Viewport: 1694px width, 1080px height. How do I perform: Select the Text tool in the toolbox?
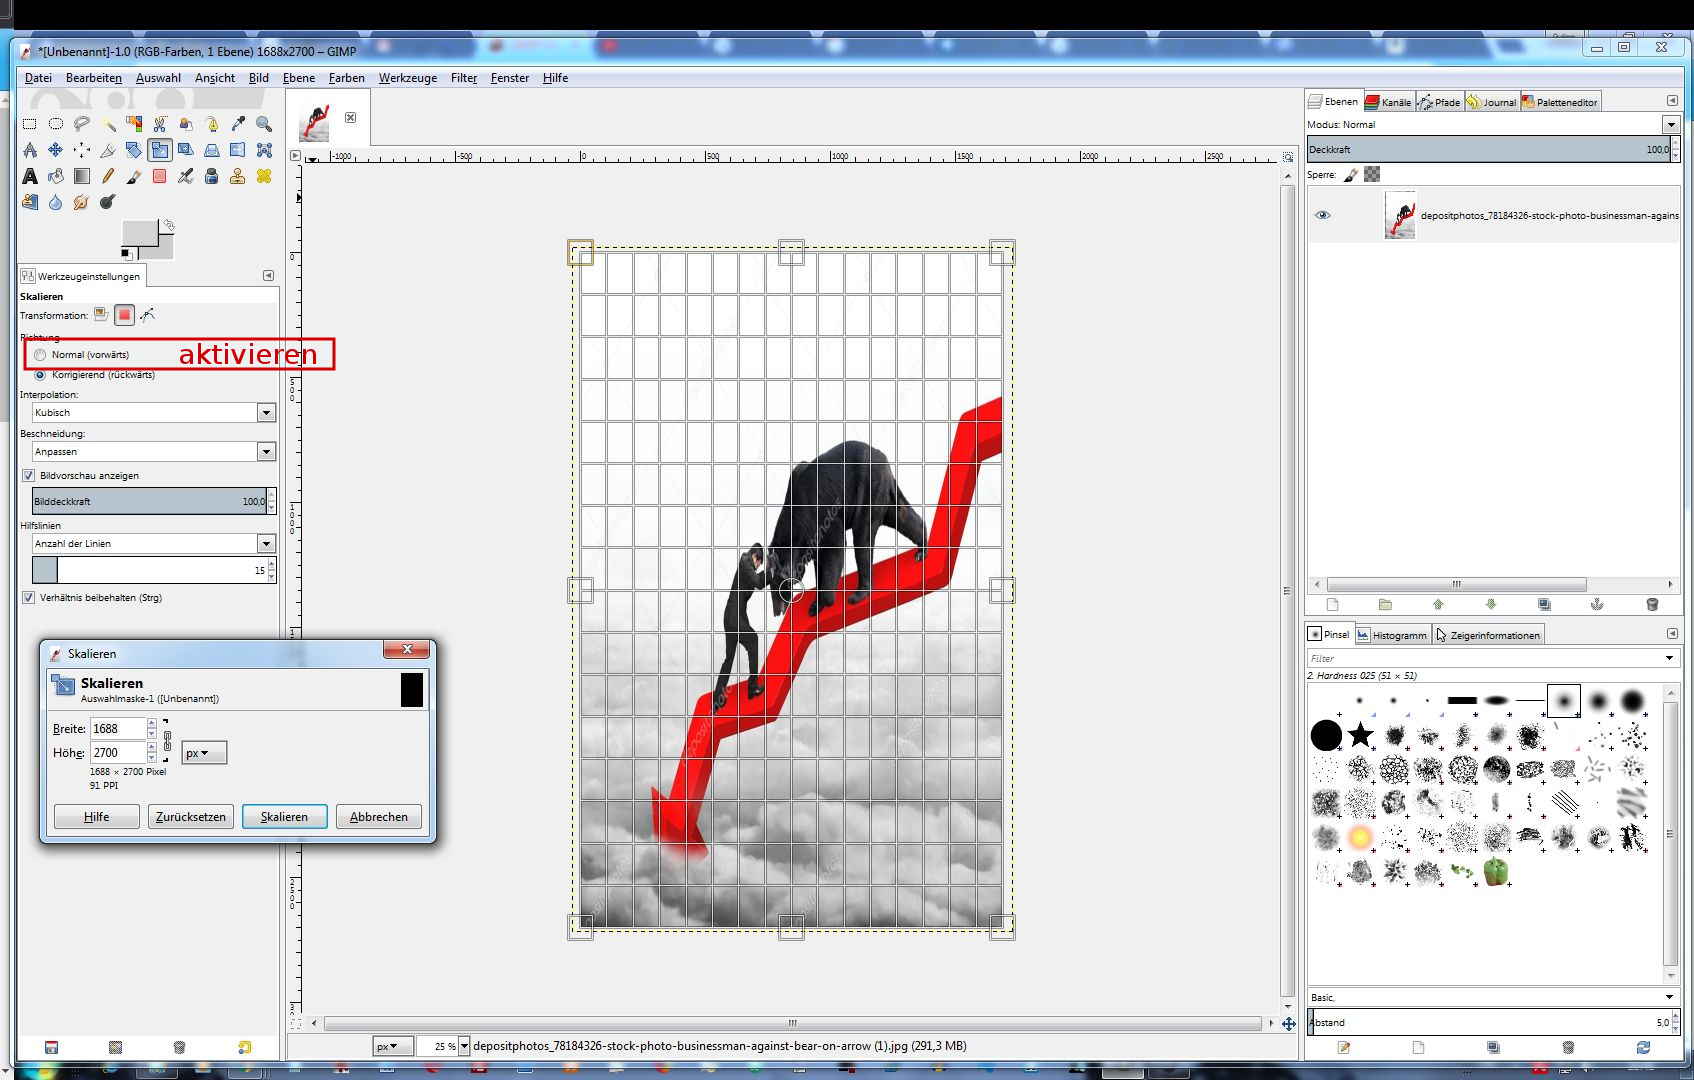[30, 177]
